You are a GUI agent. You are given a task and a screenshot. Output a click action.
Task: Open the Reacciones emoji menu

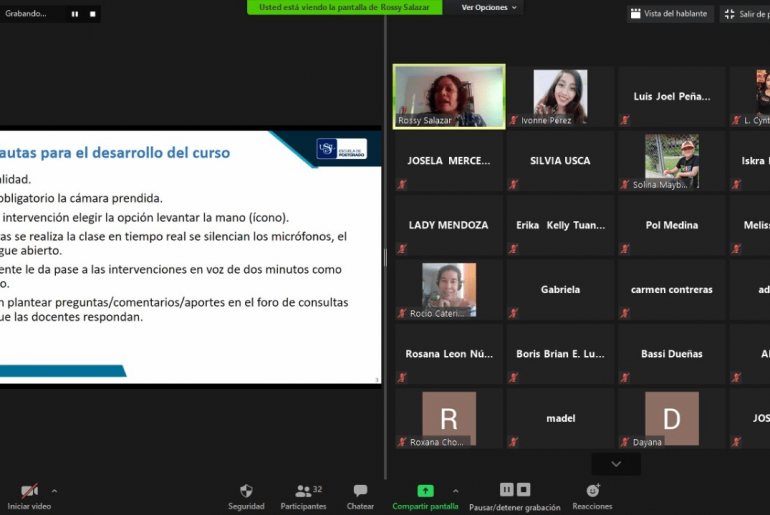tap(593, 491)
